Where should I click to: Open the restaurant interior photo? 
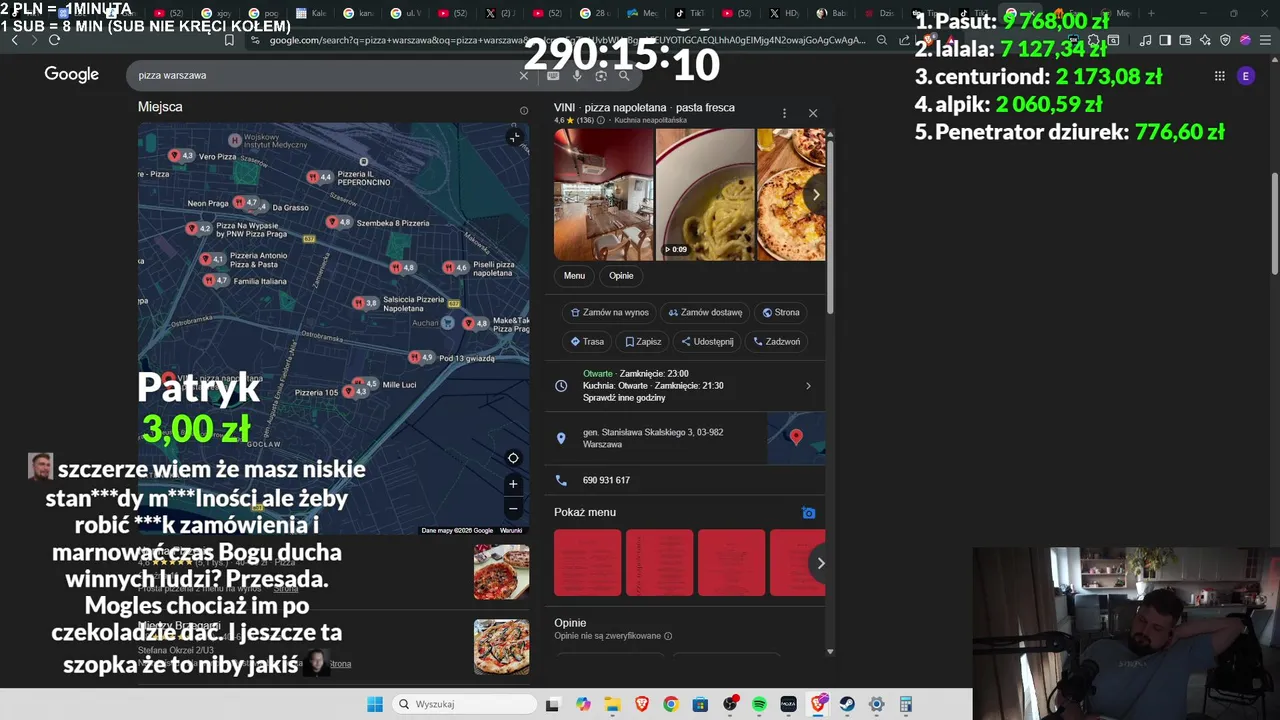[x=603, y=194]
